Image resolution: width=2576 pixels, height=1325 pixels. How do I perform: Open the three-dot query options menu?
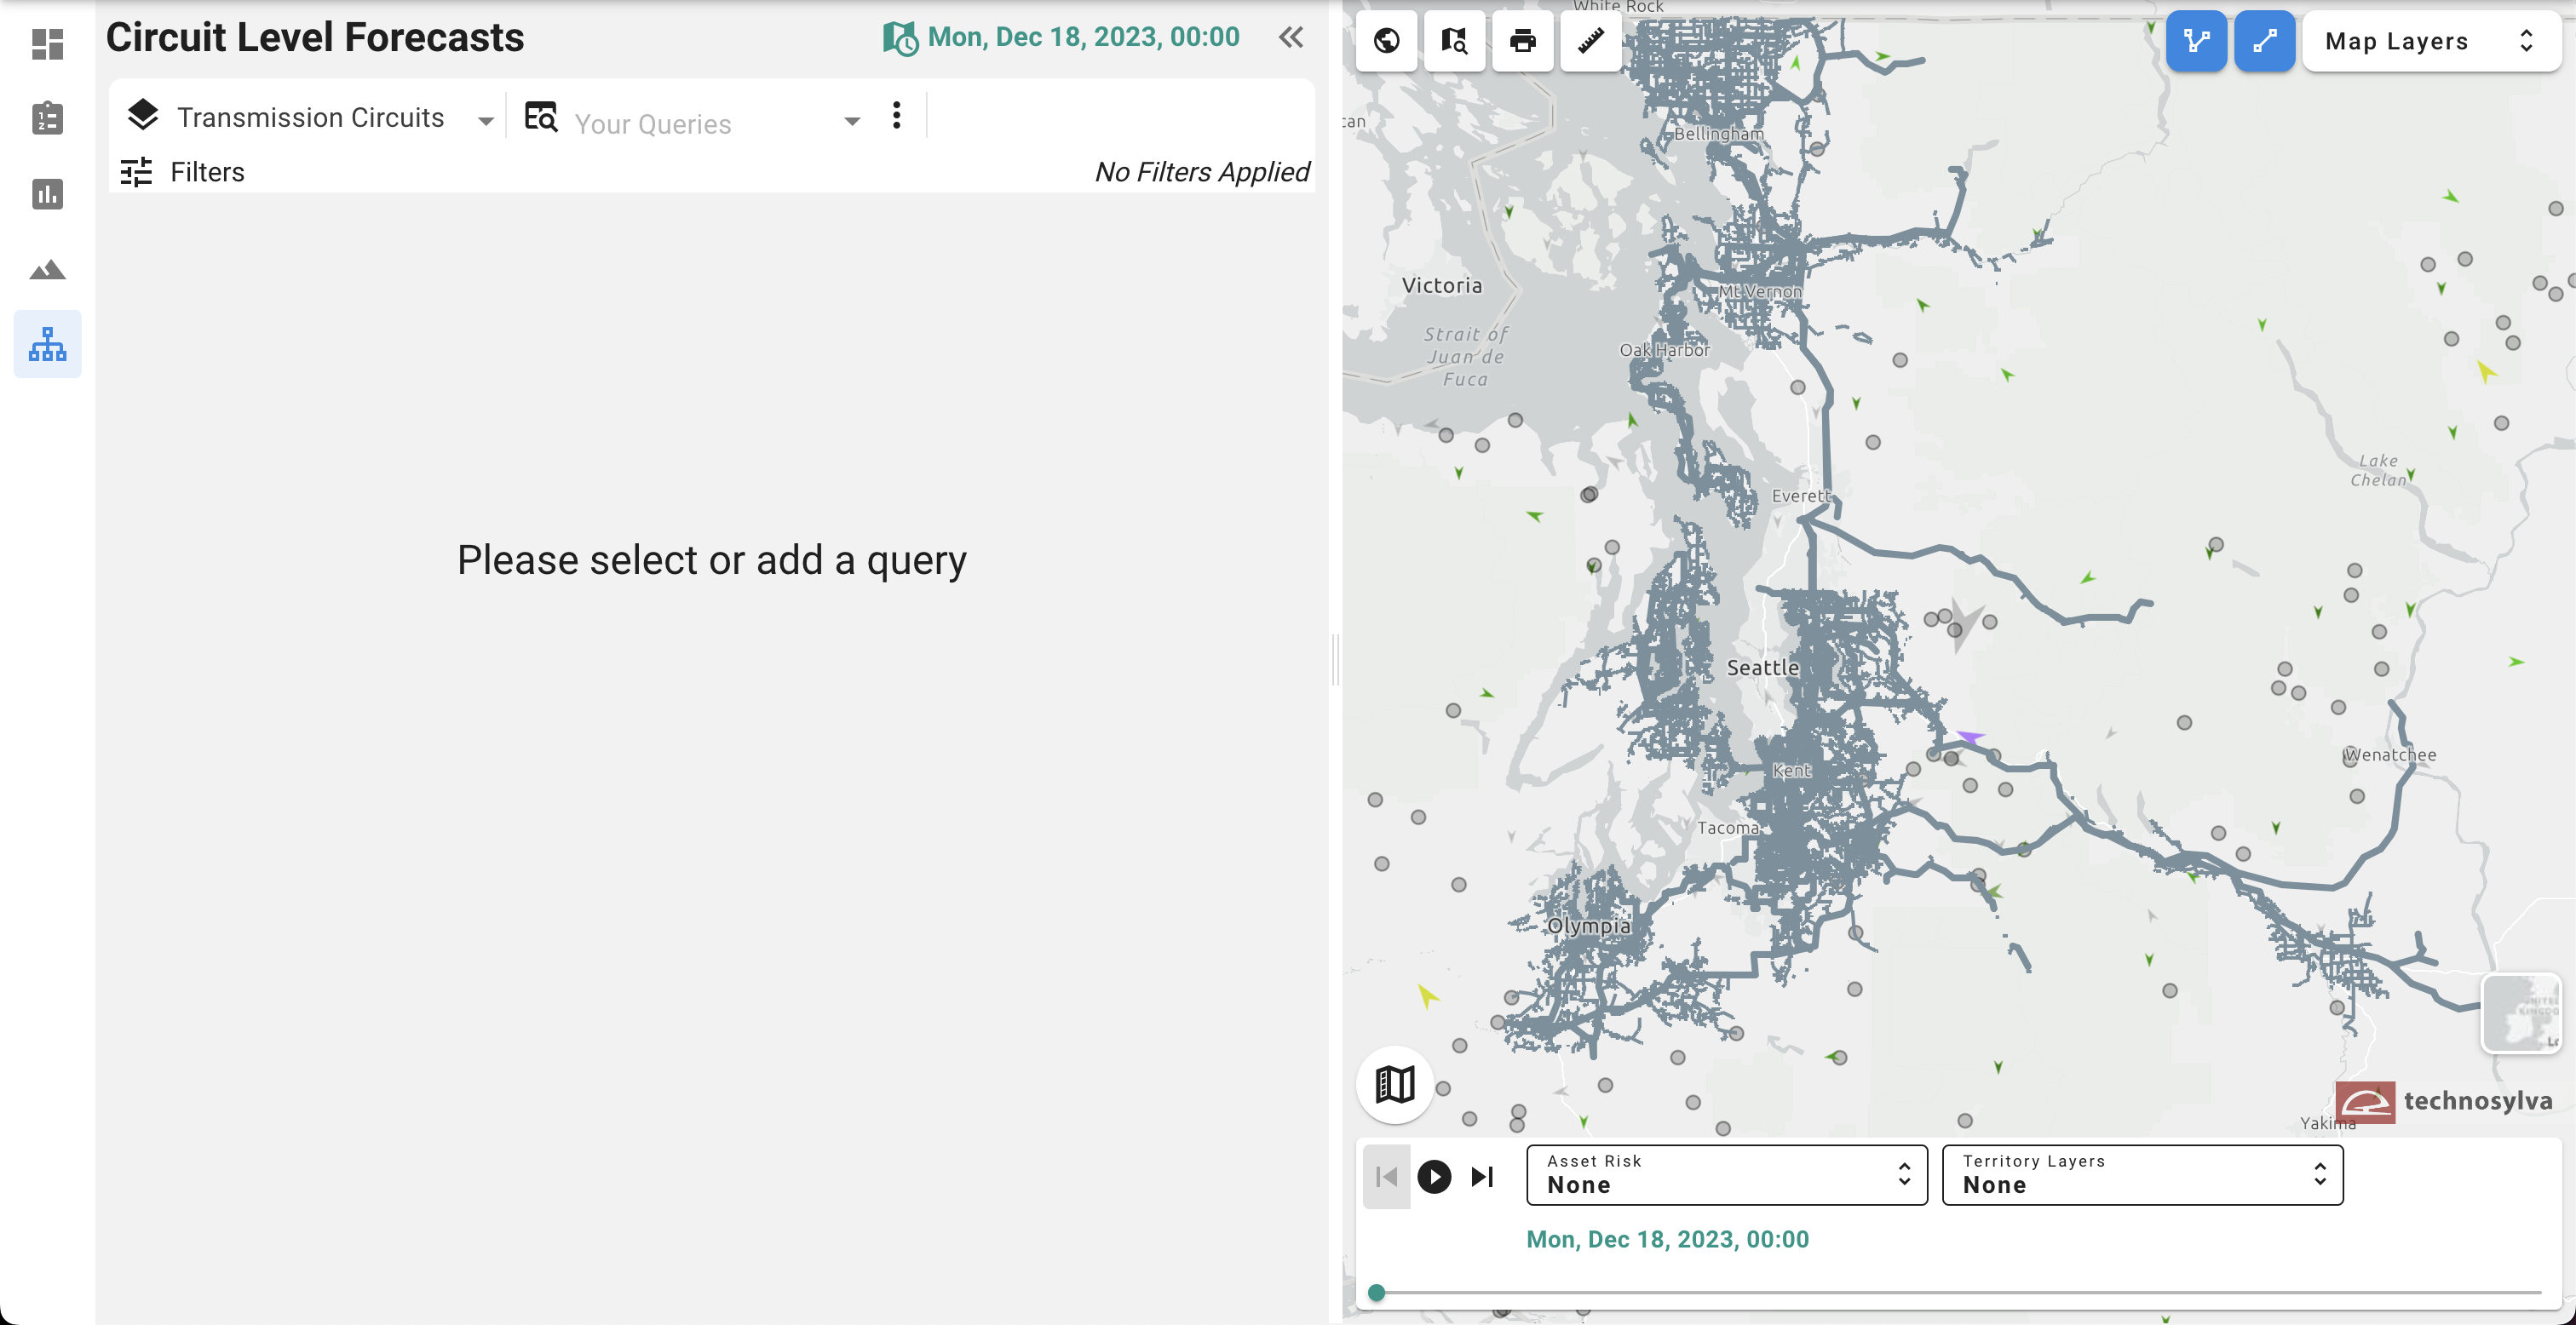(896, 116)
